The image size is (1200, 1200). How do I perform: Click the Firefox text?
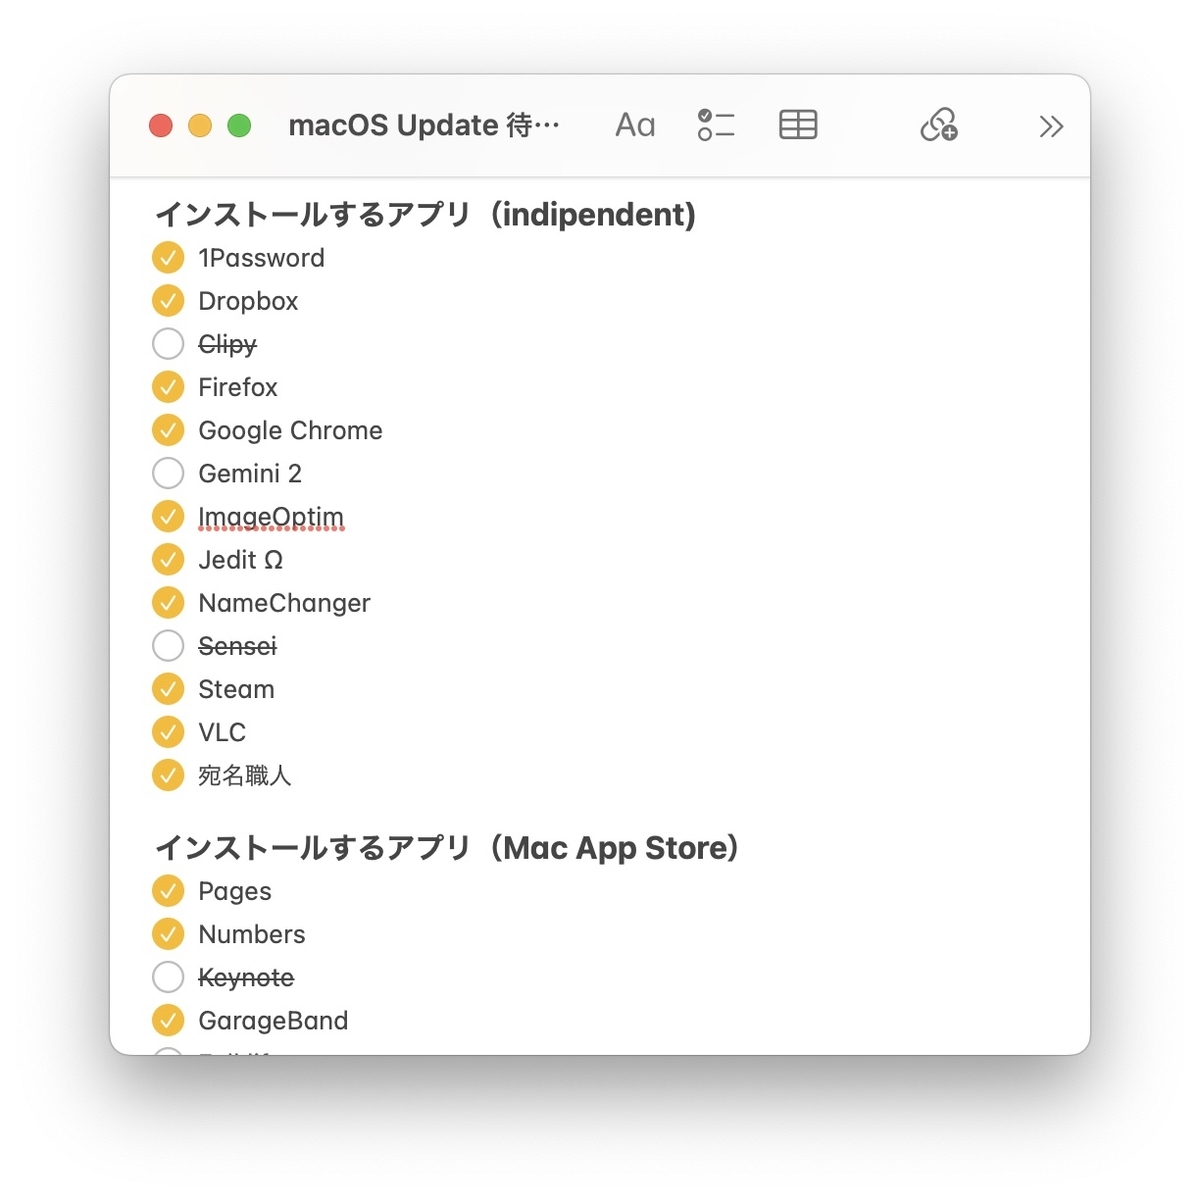click(x=238, y=387)
